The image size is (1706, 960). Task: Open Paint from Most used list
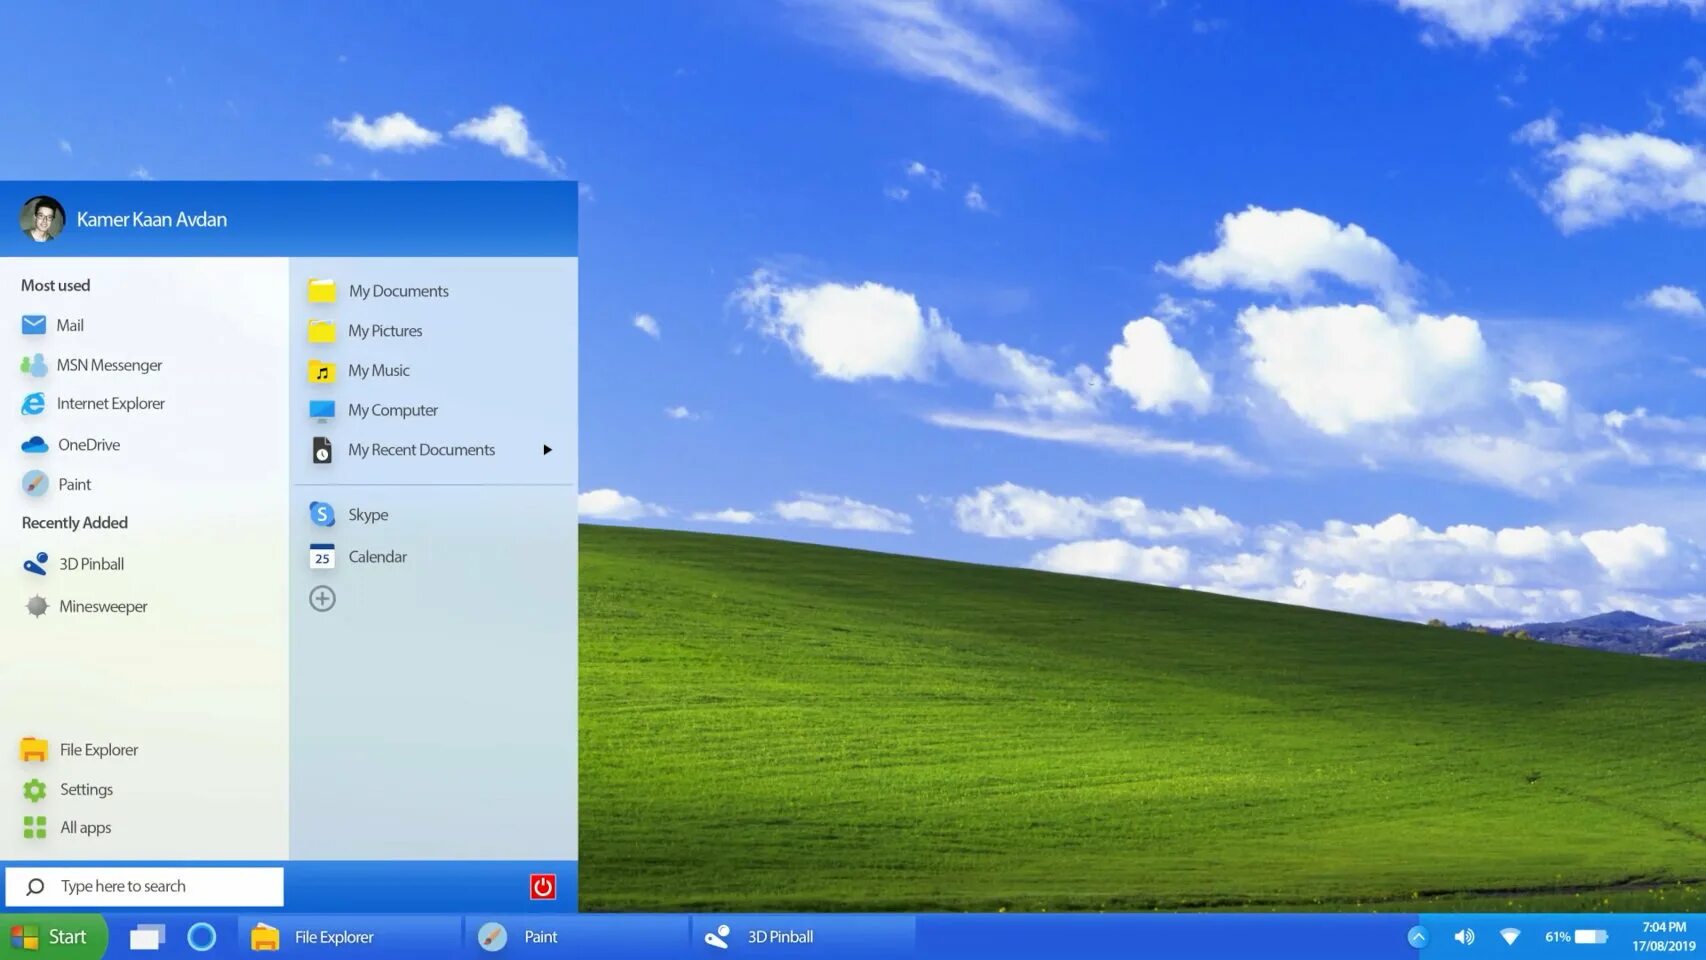click(75, 483)
